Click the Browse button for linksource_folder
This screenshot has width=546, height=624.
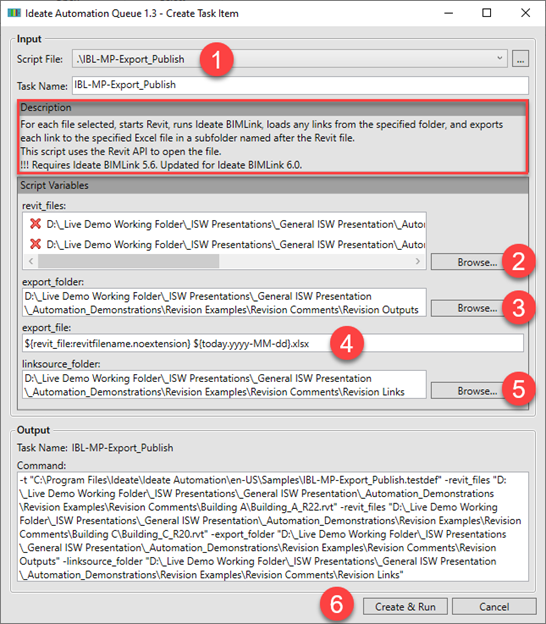[x=467, y=391]
